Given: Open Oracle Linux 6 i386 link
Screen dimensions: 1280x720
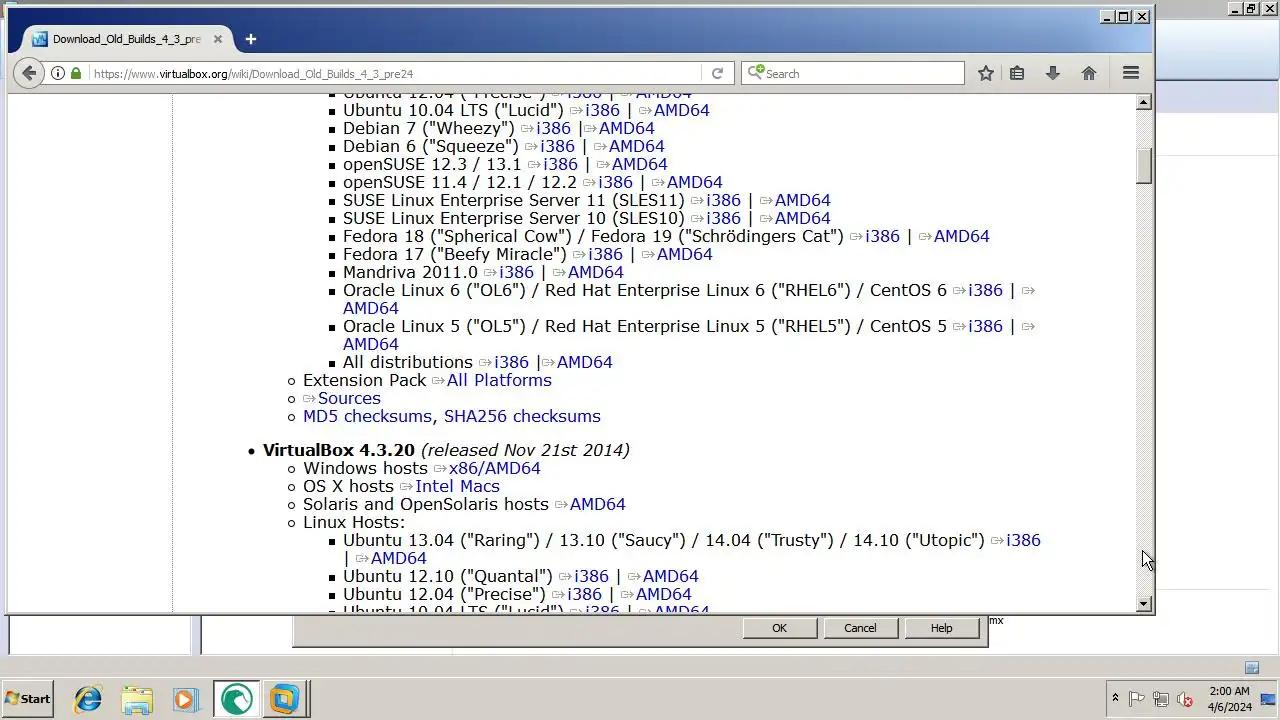Looking at the screenshot, I should [985, 290].
